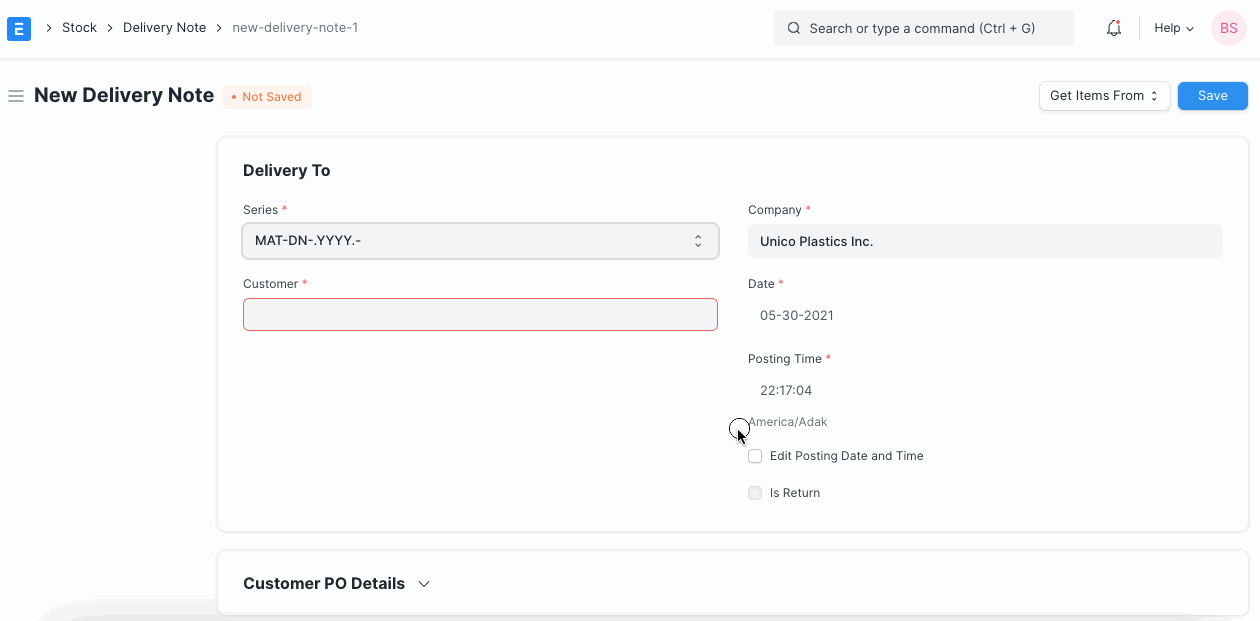Click the BS user avatar

pyautogui.click(x=1228, y=29)
